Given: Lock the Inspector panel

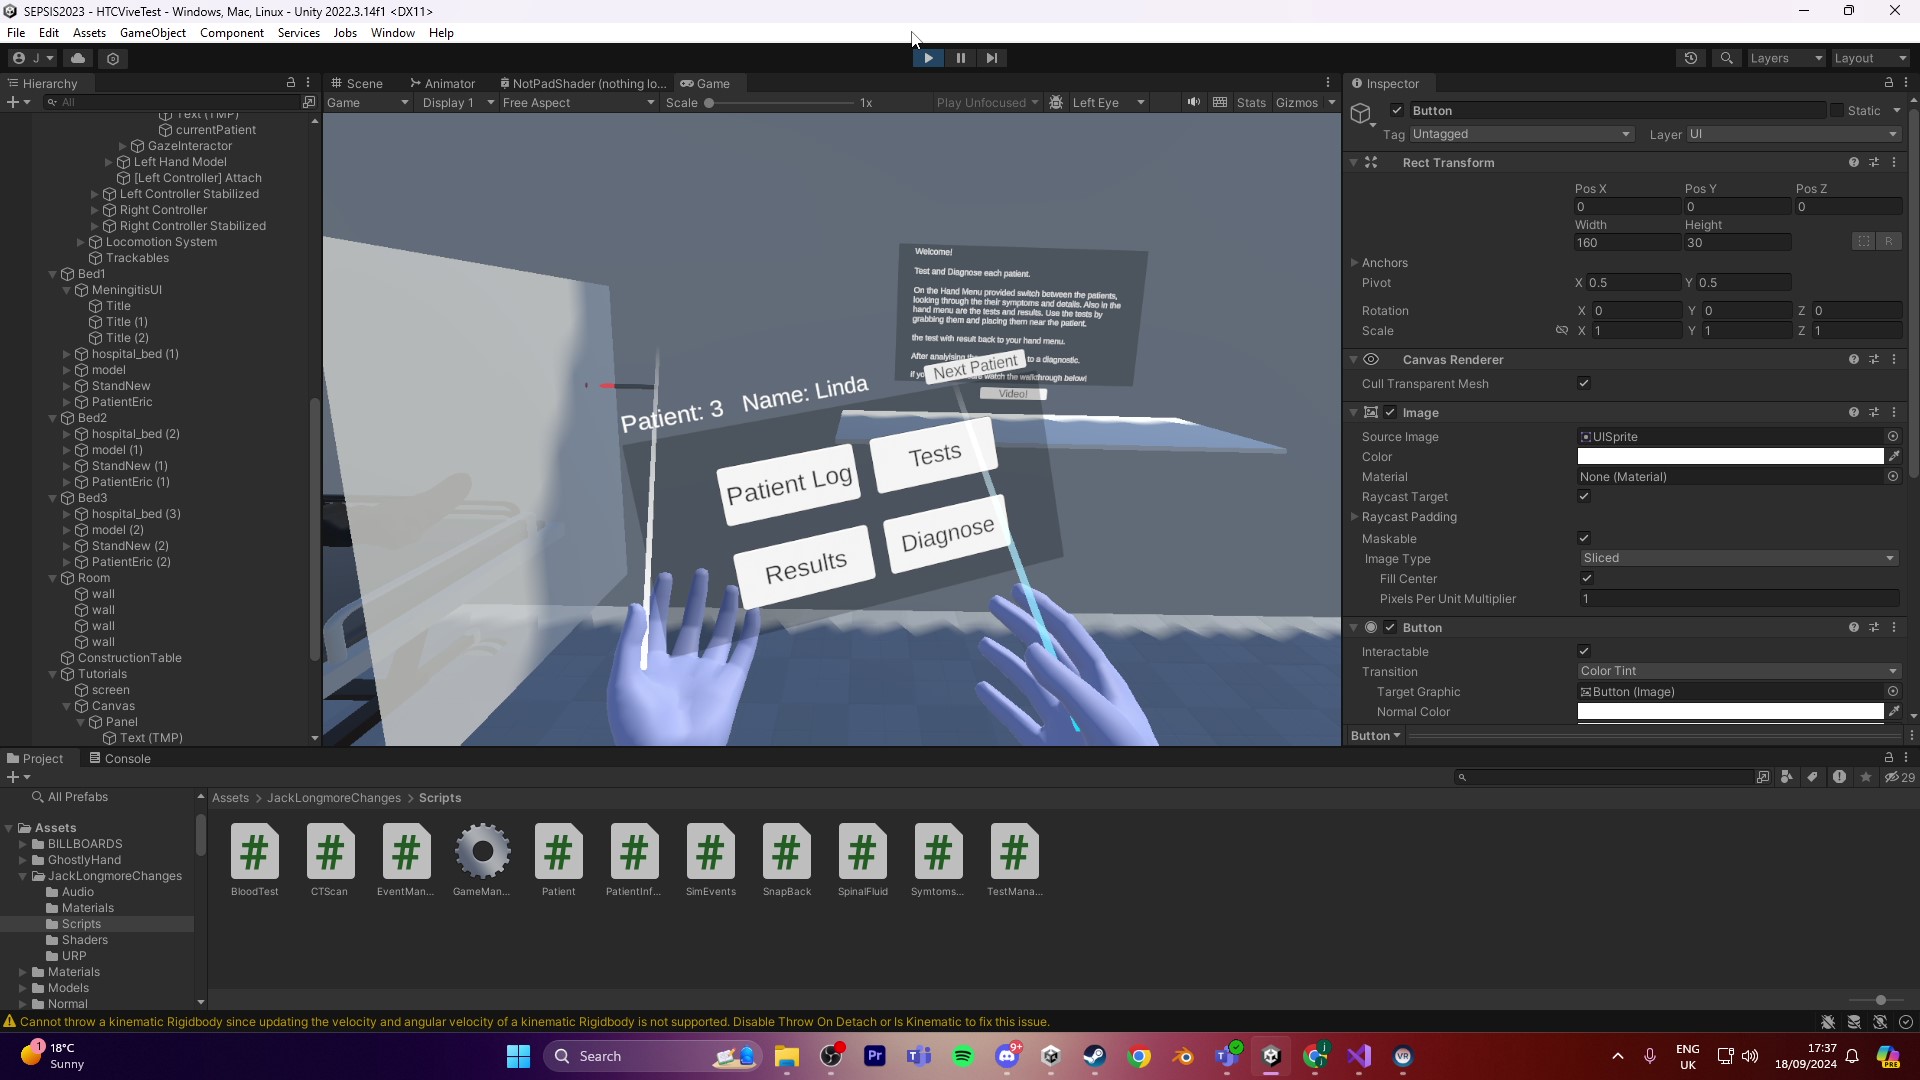Looking at the screenshot, I should (1888, 83).
